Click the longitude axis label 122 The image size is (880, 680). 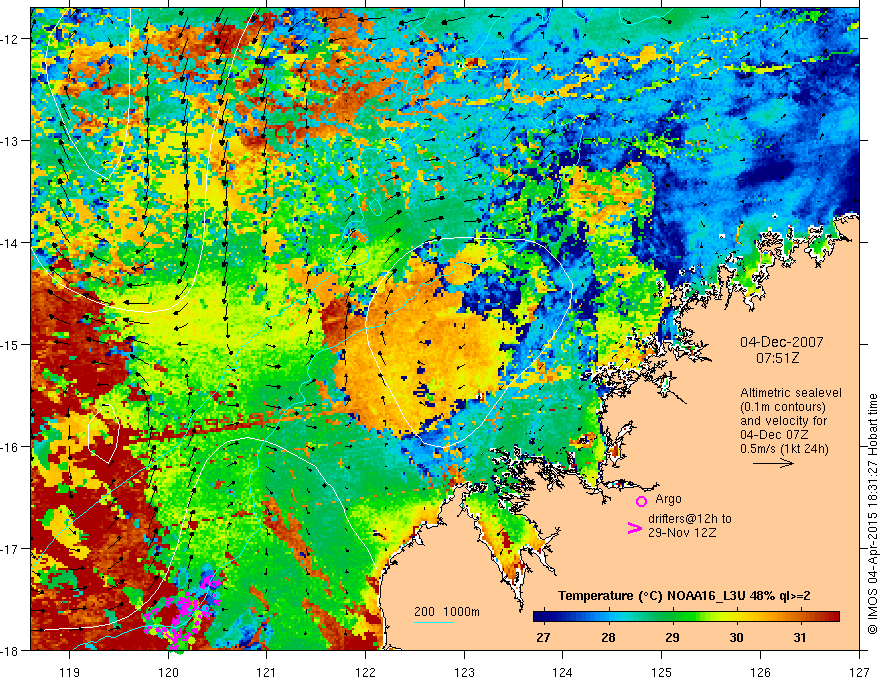click(365, 672)
